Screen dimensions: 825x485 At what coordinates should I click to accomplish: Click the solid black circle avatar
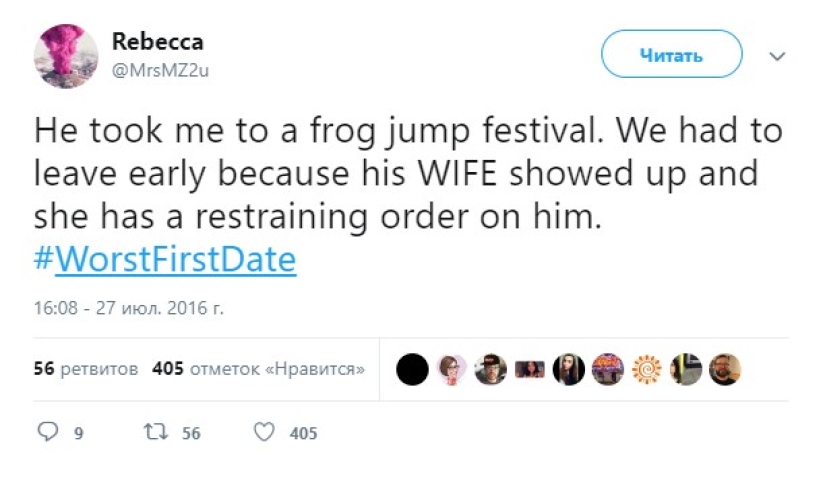pyautogui.click(x=413, y=370)
